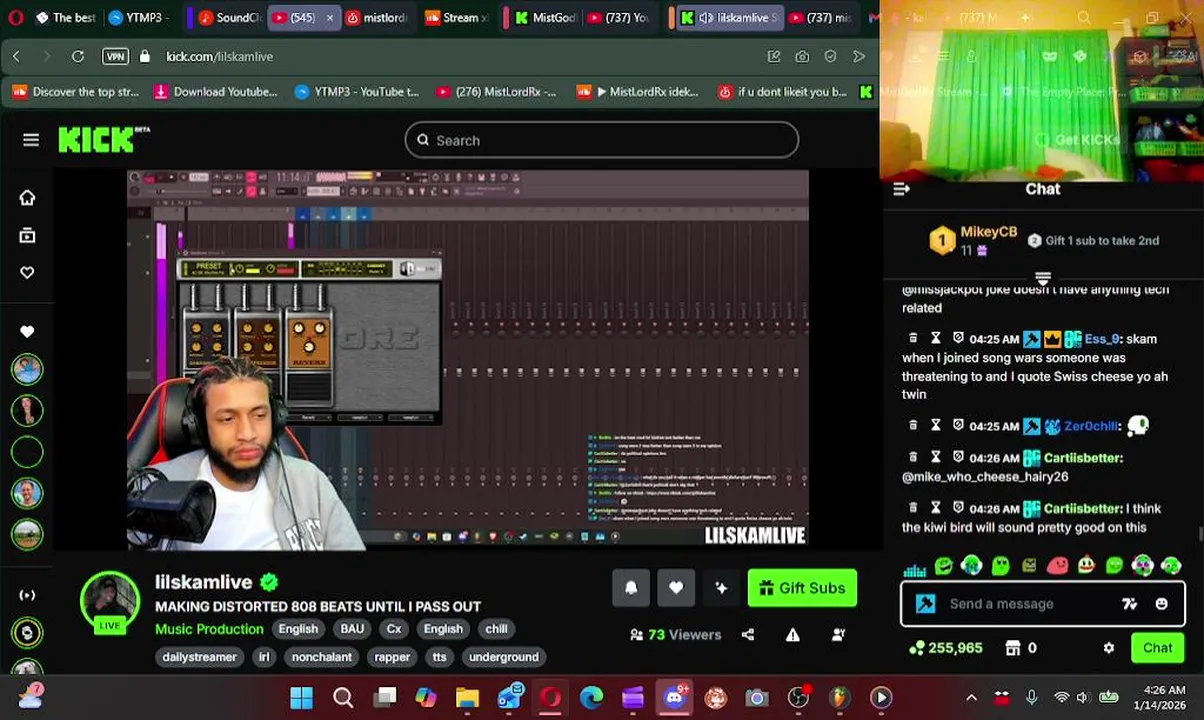
Task: Collapse the chat panel
Action: coord(901,189)
